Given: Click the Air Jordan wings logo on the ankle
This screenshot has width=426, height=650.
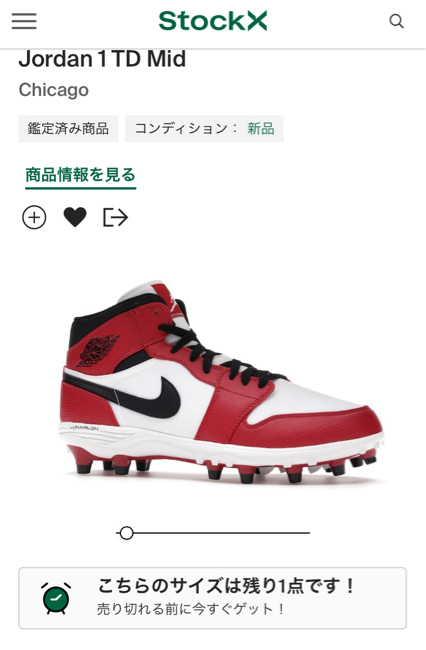Looking at the screenshot, I should (97, 351).
